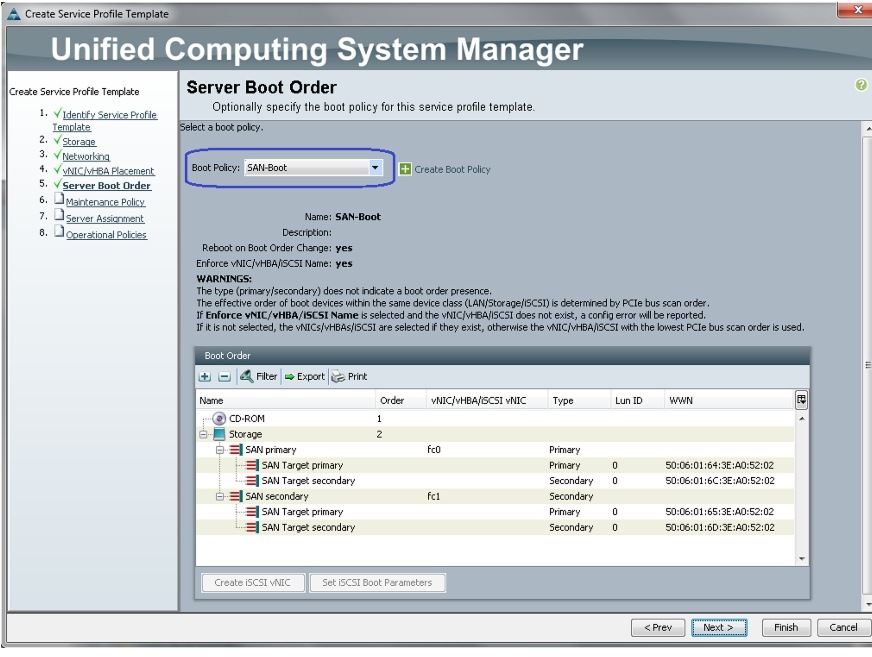Open the Maintenance Policy step
The width and height of the screenshot is (872, 657).
click(105, 202)
